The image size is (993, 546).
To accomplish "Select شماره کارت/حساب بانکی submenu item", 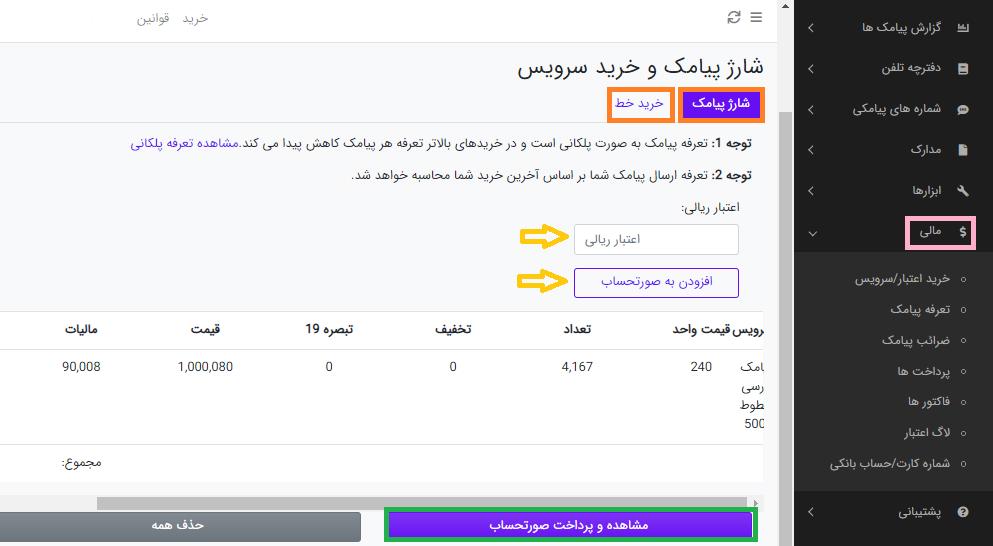I will tap(890, 464).
